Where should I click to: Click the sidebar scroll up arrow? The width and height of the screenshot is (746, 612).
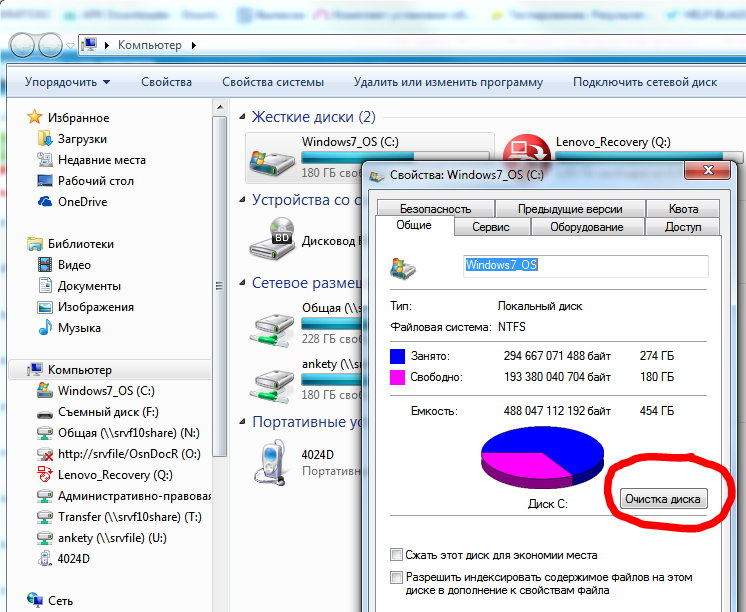click(x=219, y=107)
